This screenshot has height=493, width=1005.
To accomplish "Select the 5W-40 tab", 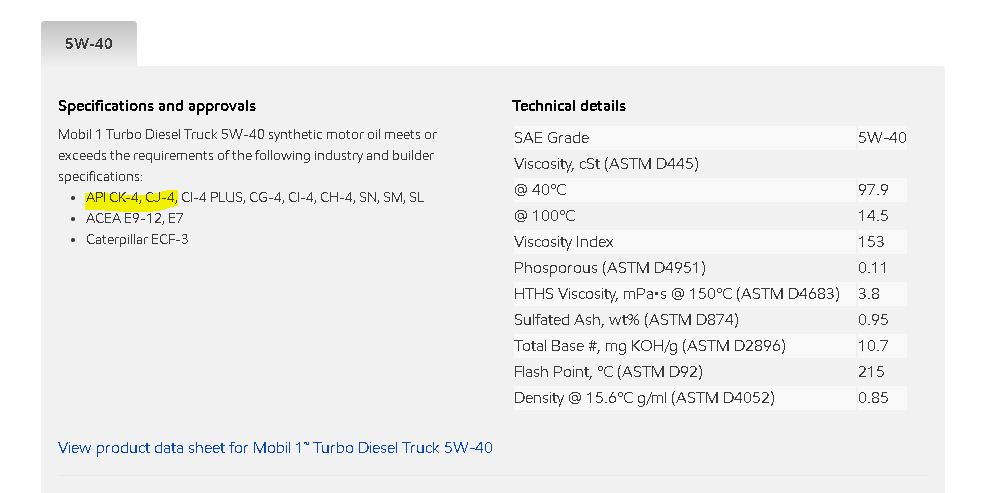I will [x=88, y=44].
